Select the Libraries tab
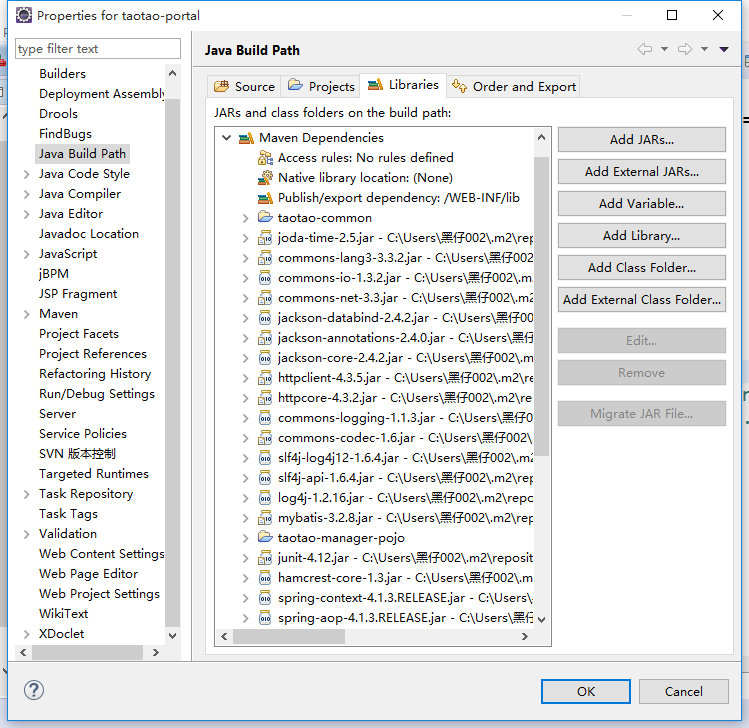 point(403,85)
